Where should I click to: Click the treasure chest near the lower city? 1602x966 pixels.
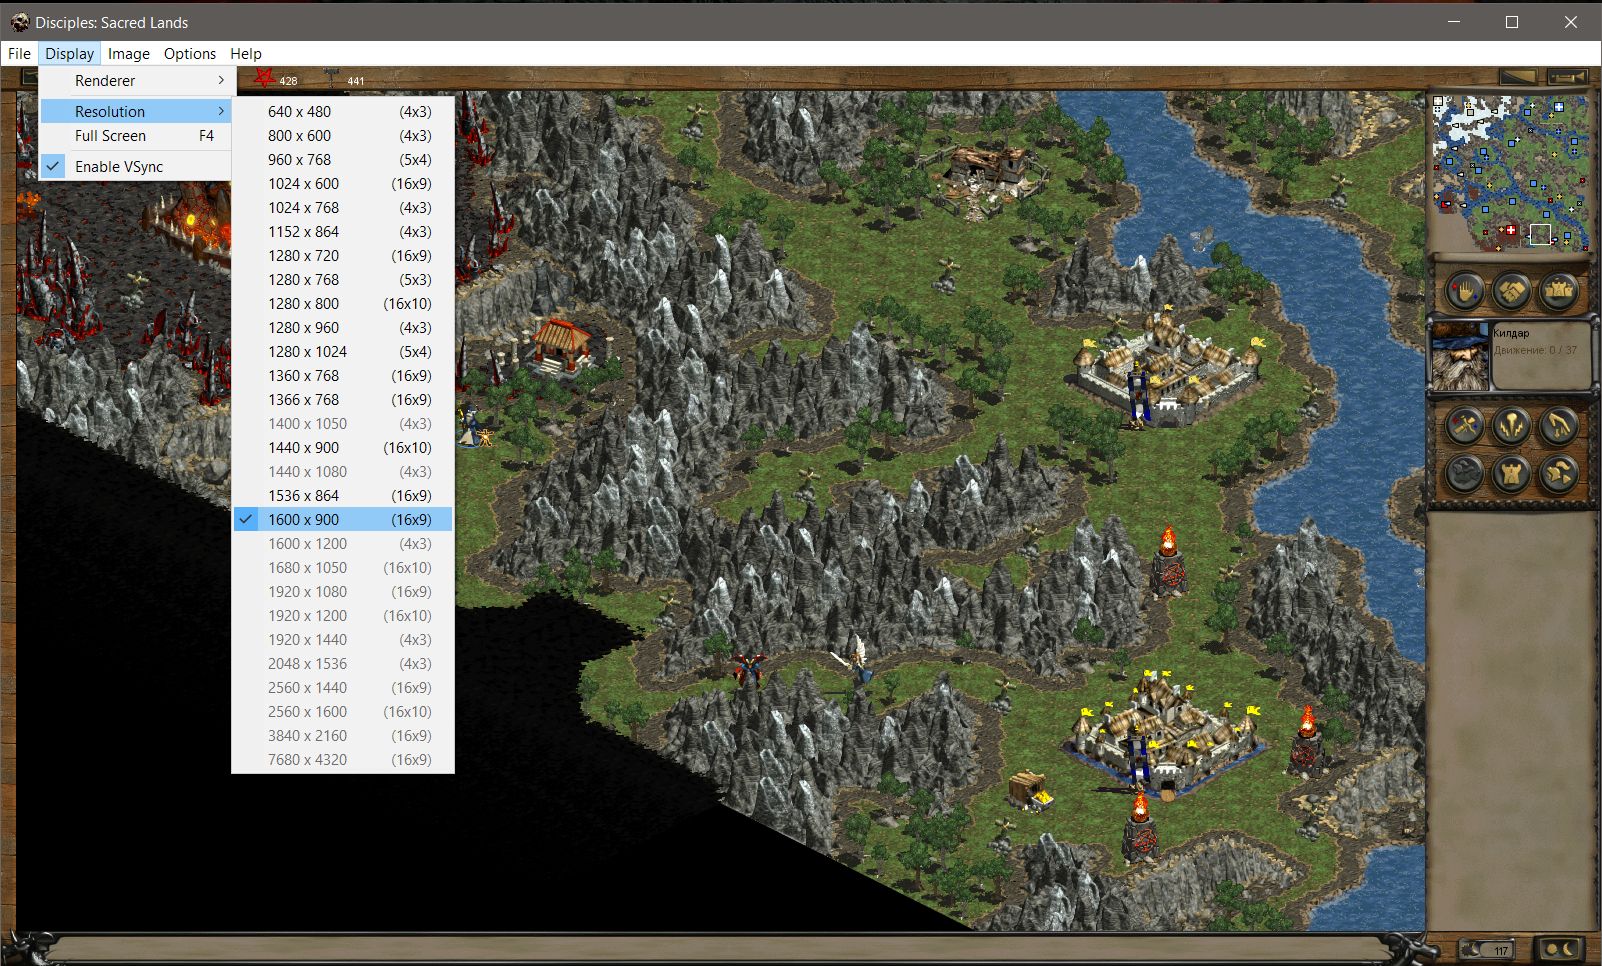[1030, 789]
